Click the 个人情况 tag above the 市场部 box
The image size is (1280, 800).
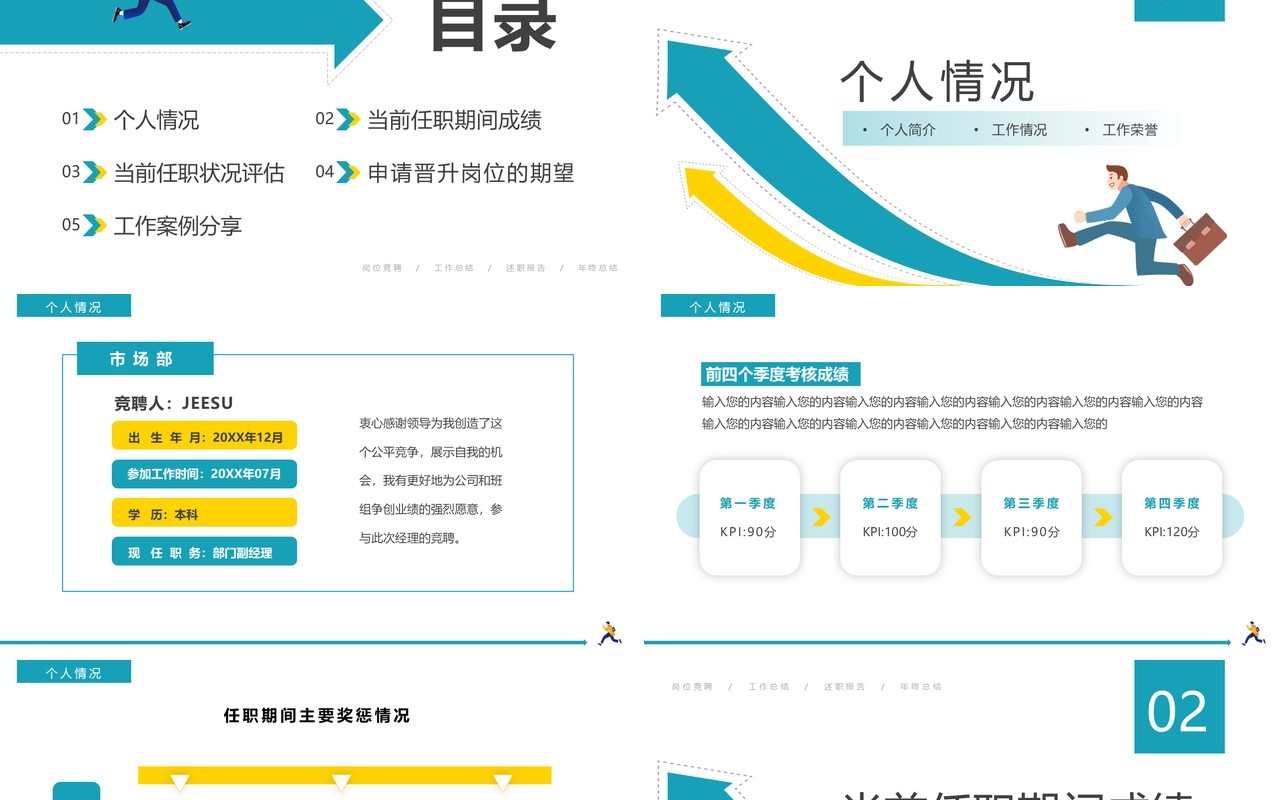coord(74,306)
